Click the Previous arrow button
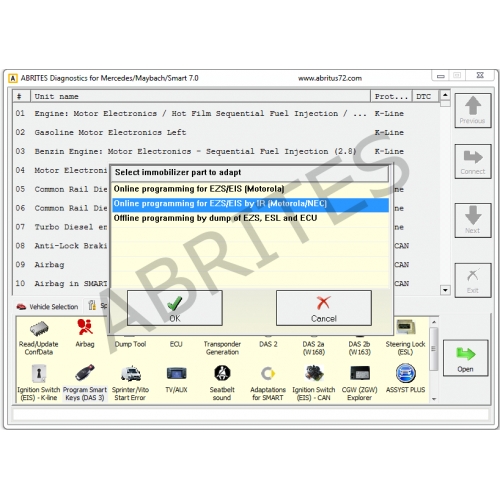The height and width of the screenshot is (500, 500). [473, 110]
